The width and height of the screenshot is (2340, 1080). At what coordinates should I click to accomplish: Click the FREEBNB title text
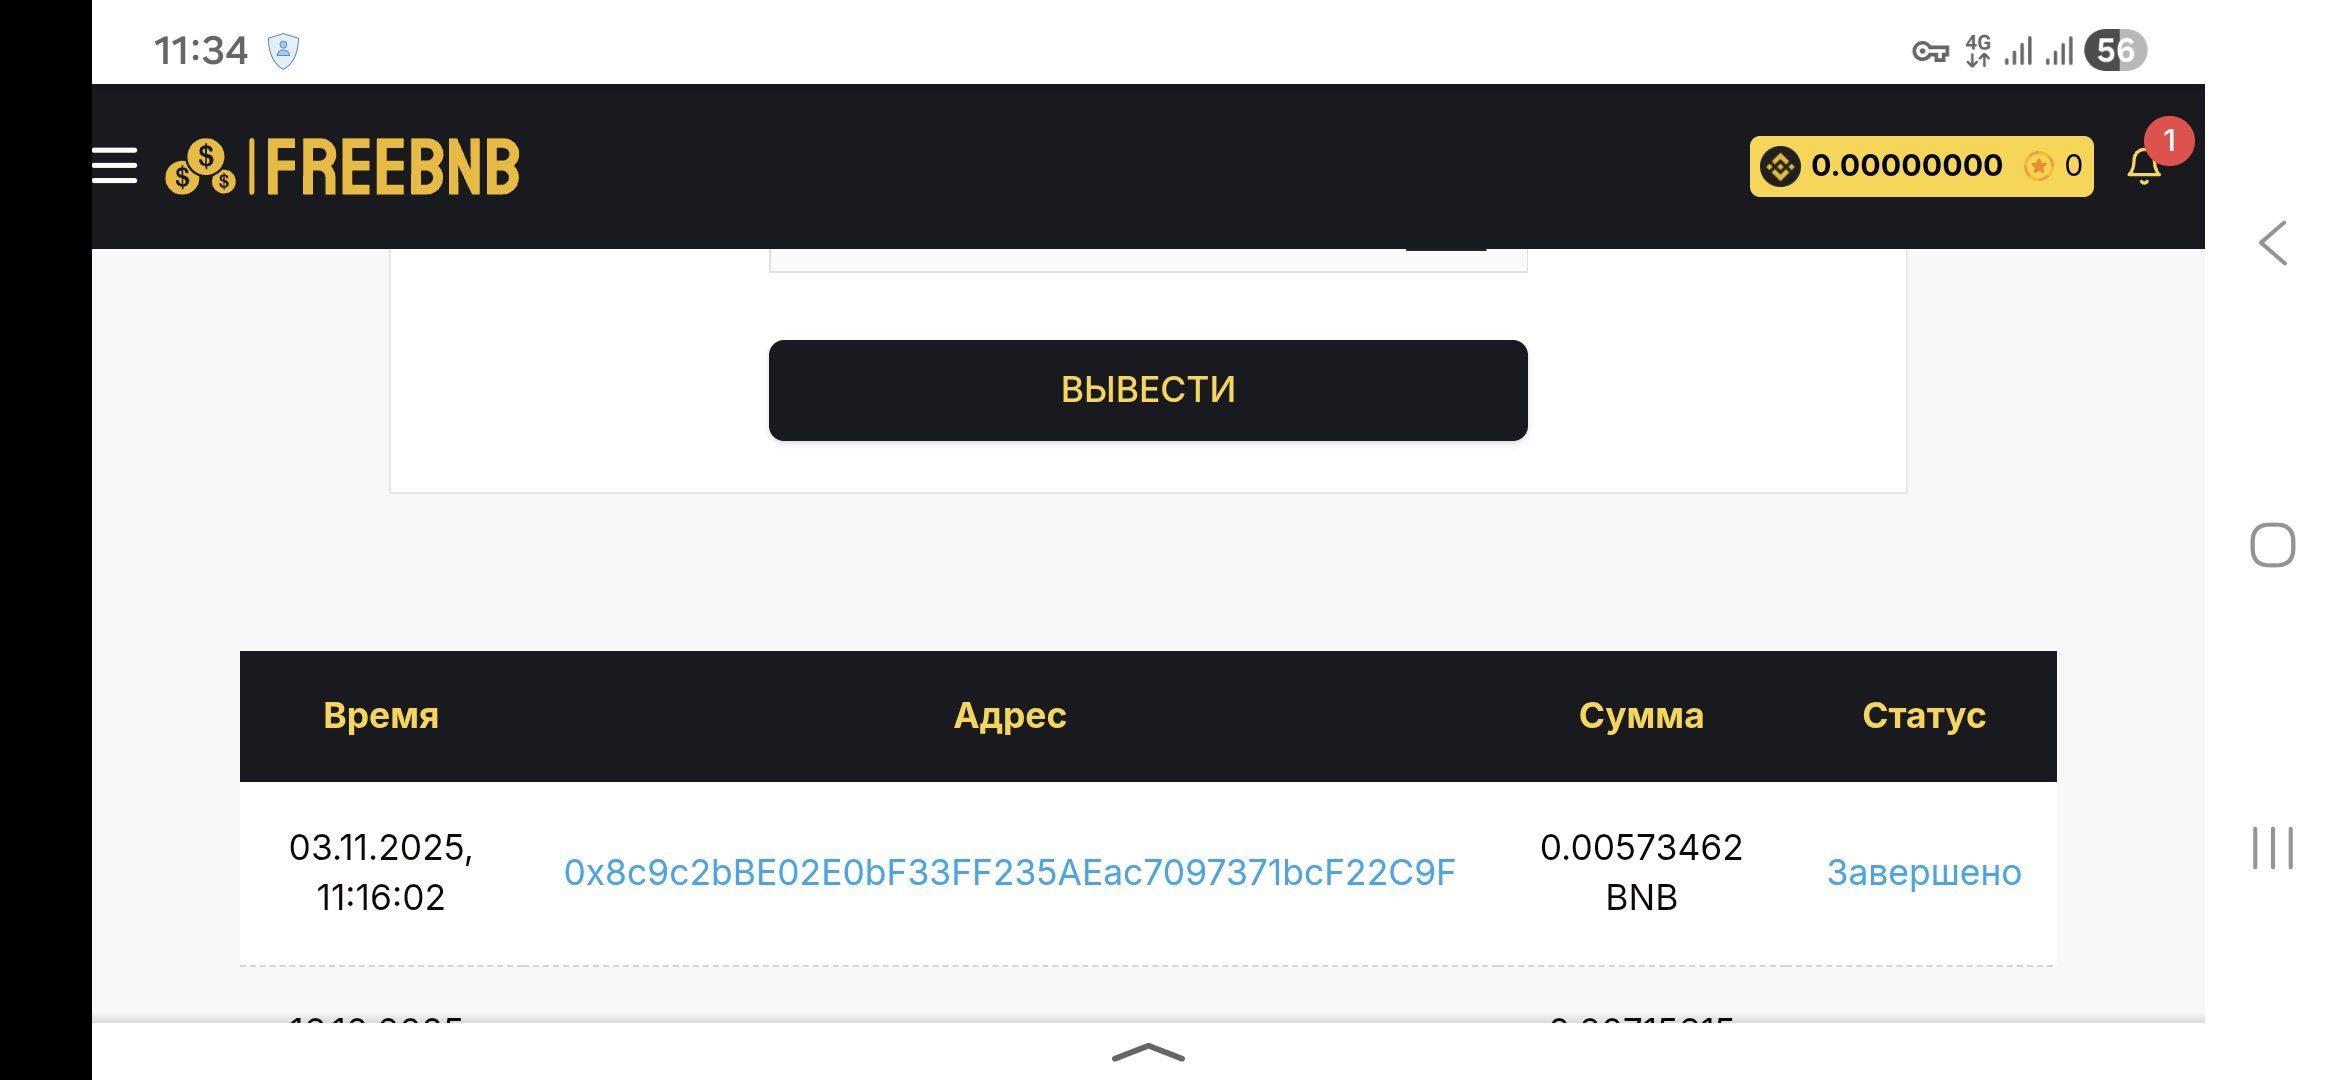pyautogui.click(x=392, y=167)
